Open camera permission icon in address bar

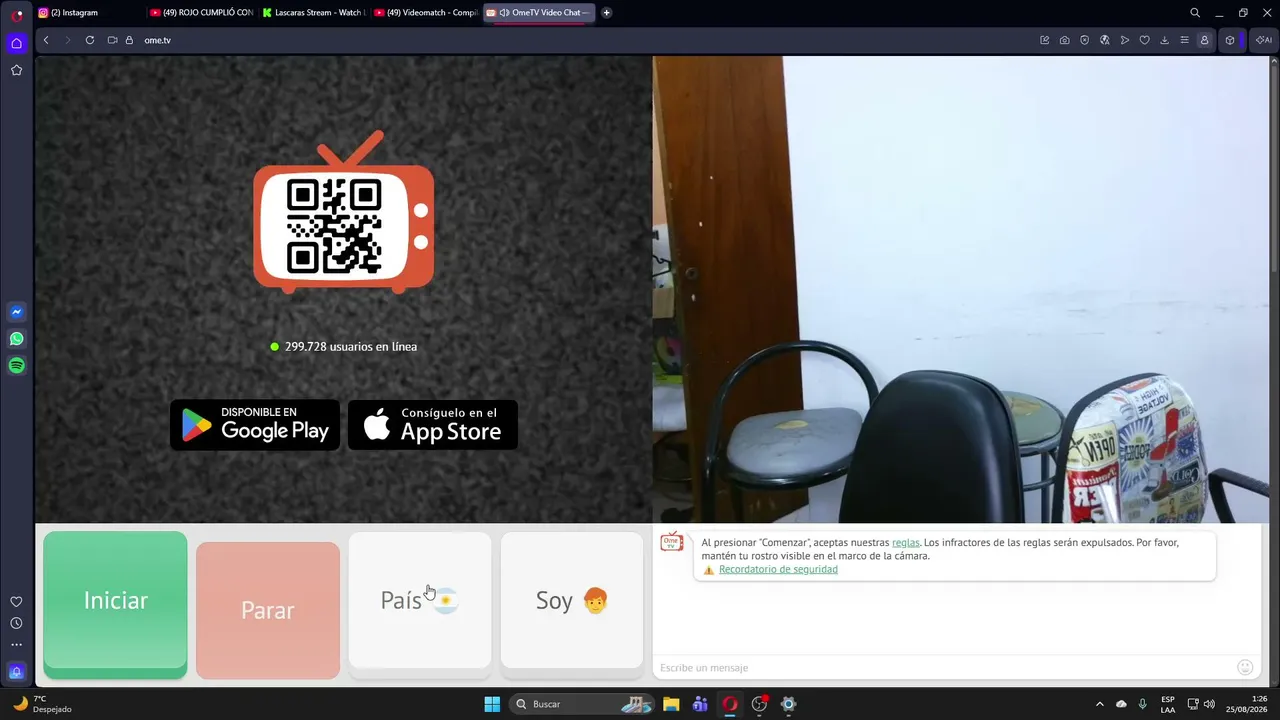[112, 40]
